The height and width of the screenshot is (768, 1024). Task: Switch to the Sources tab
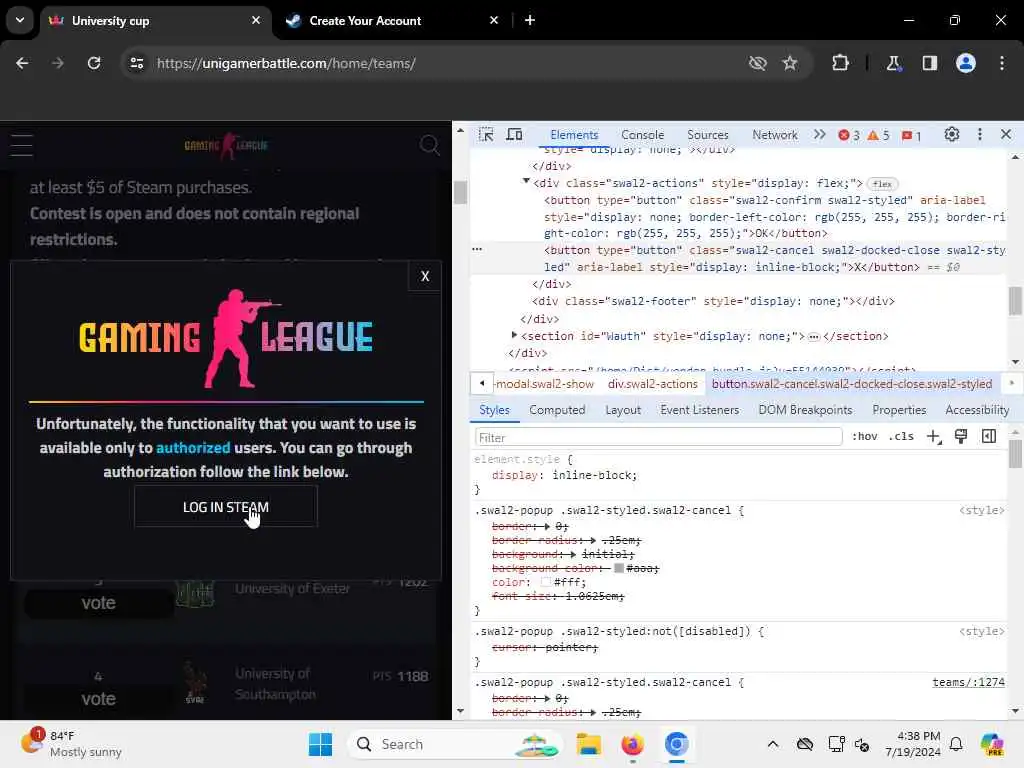pyautogui.click(x=707, y=135)
